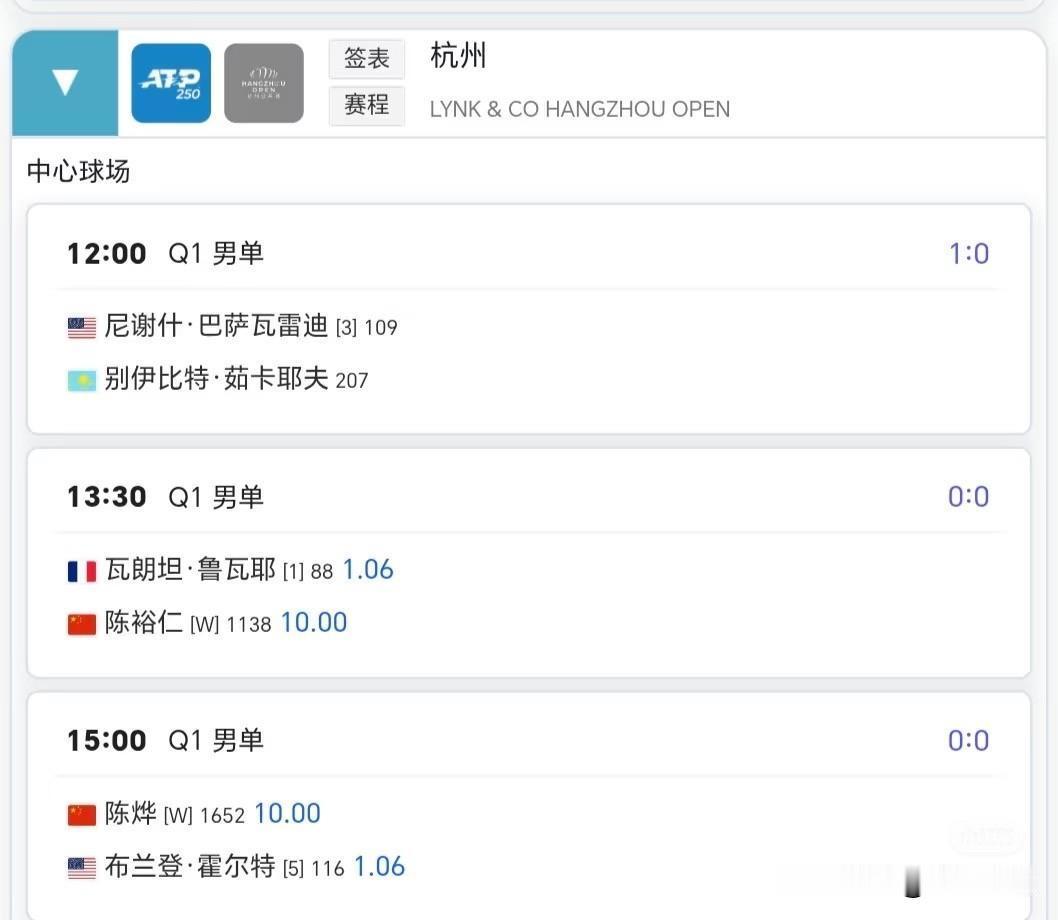
Task: Select odds 1.06 for 布兰登·霍尔特
Action: [x=379, y=867]
